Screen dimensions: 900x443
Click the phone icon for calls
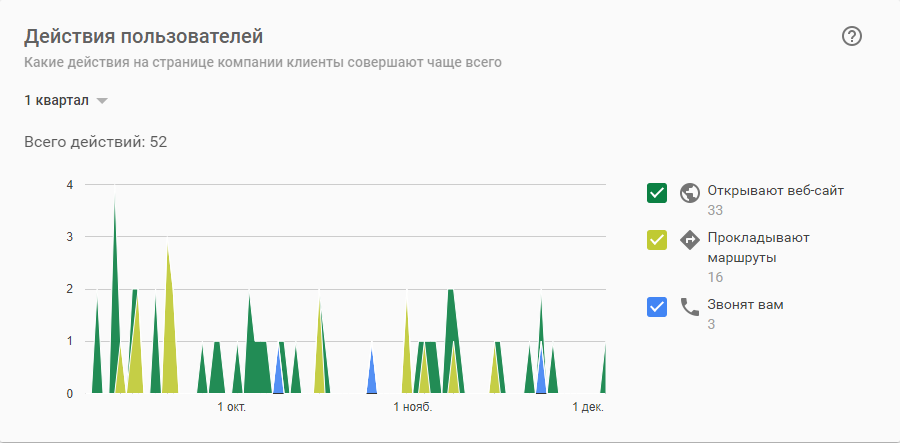[x=689, y=307]
